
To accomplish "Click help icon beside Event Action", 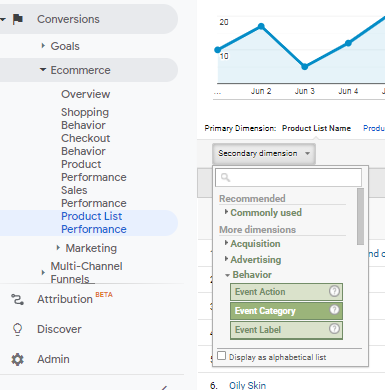I will (x=334, y=291).
